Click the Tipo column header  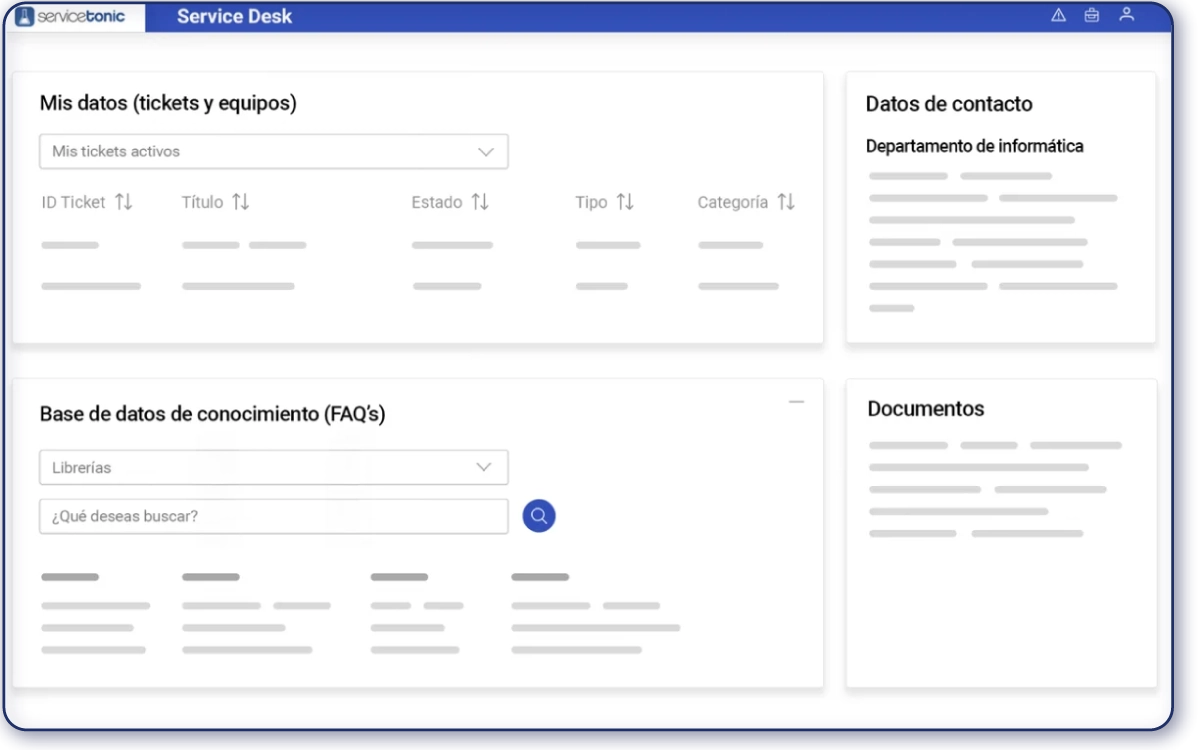coord(591,202)
